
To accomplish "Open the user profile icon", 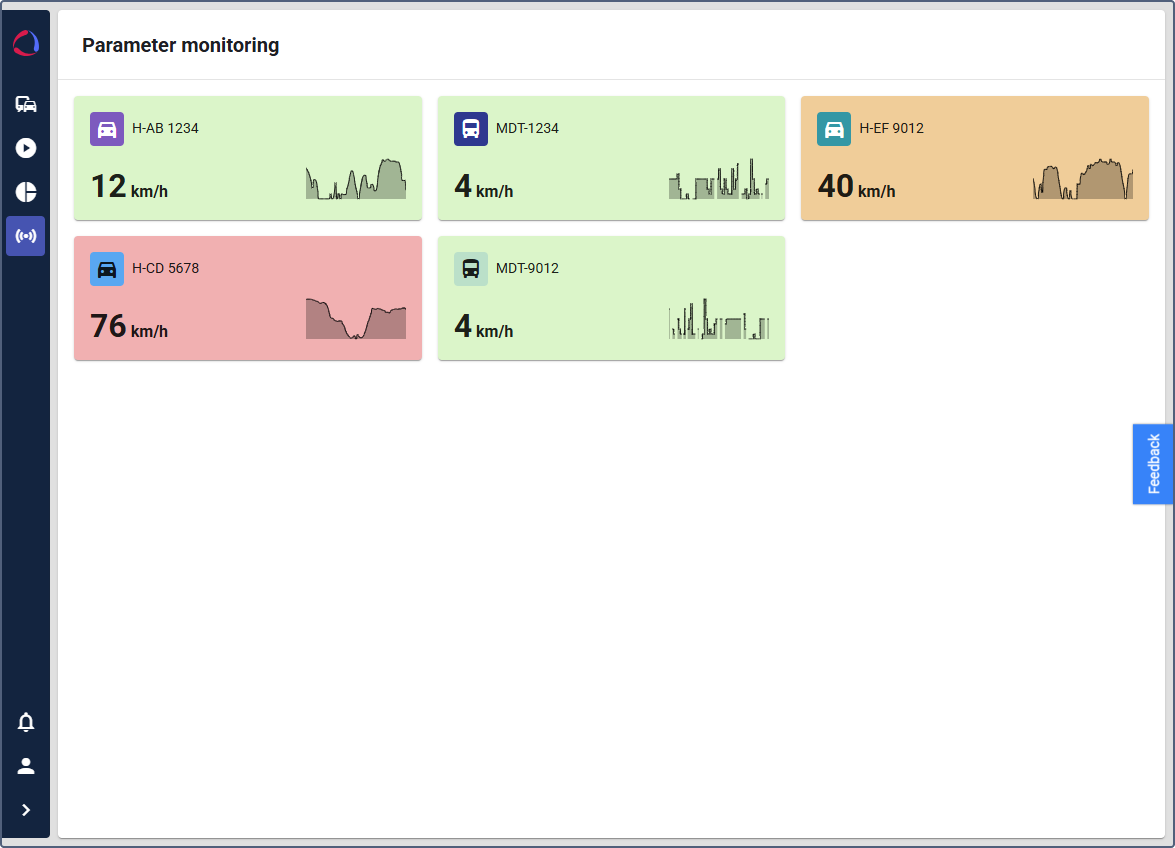I will (x=26, y=766).
